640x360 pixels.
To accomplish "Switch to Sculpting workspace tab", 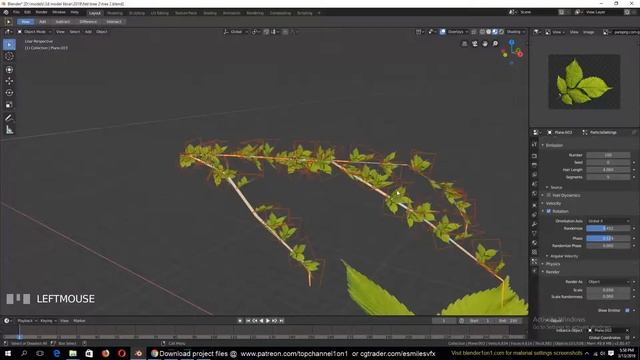I will click(x=137, y=13).
